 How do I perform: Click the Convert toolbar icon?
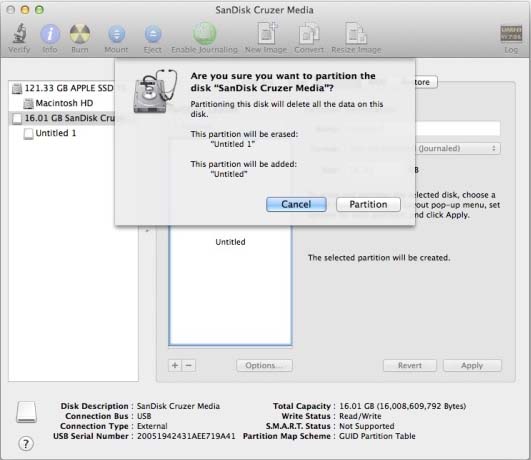coord(309,33)
